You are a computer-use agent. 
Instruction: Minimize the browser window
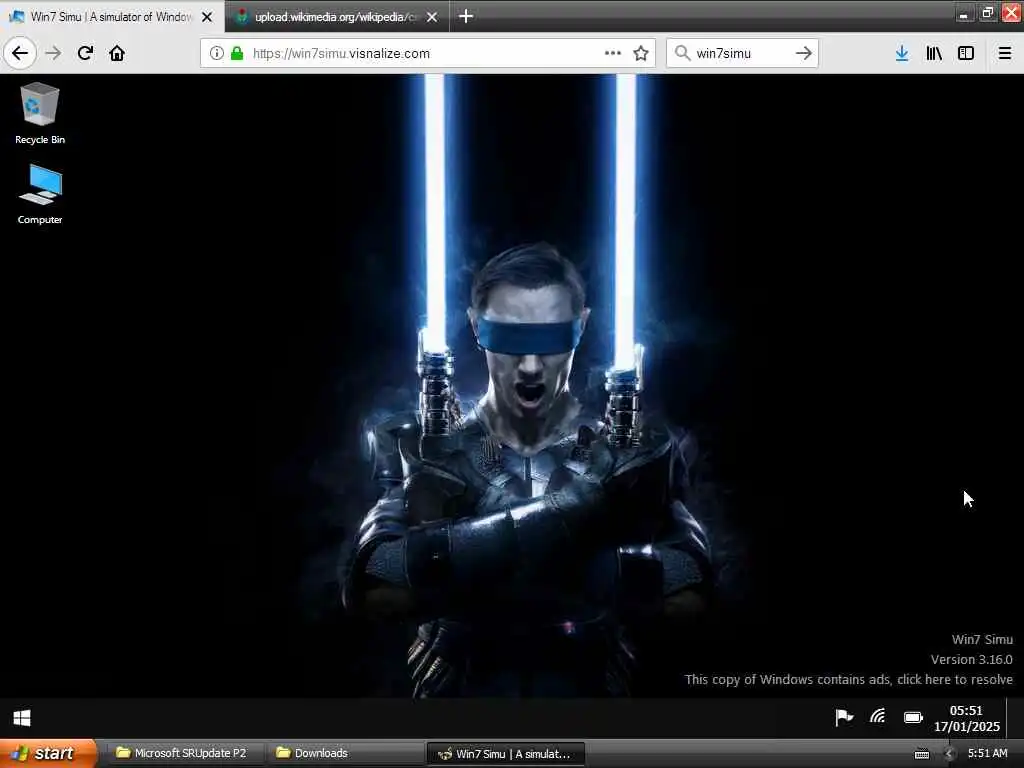[964, 12]
